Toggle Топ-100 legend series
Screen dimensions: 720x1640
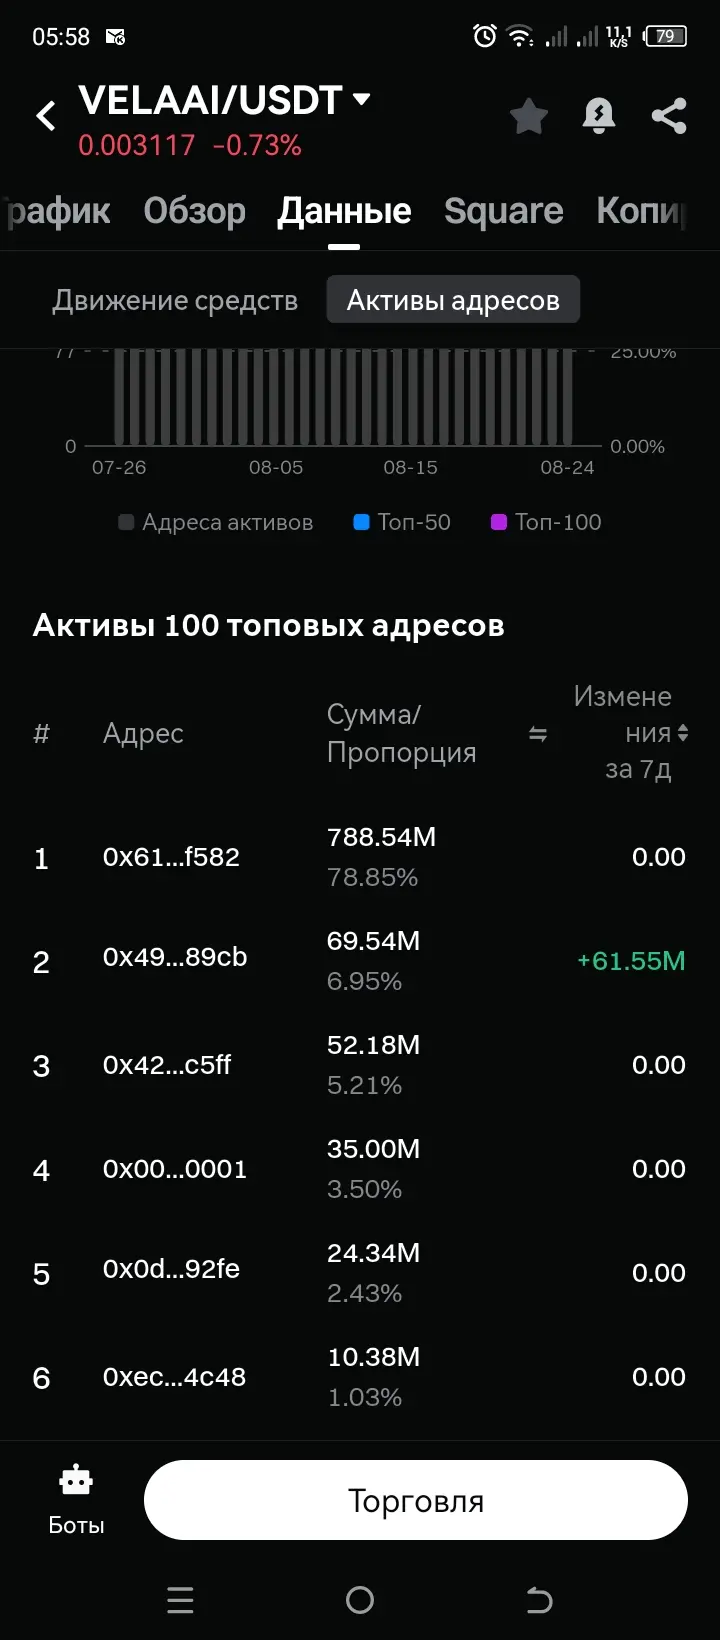547,522
